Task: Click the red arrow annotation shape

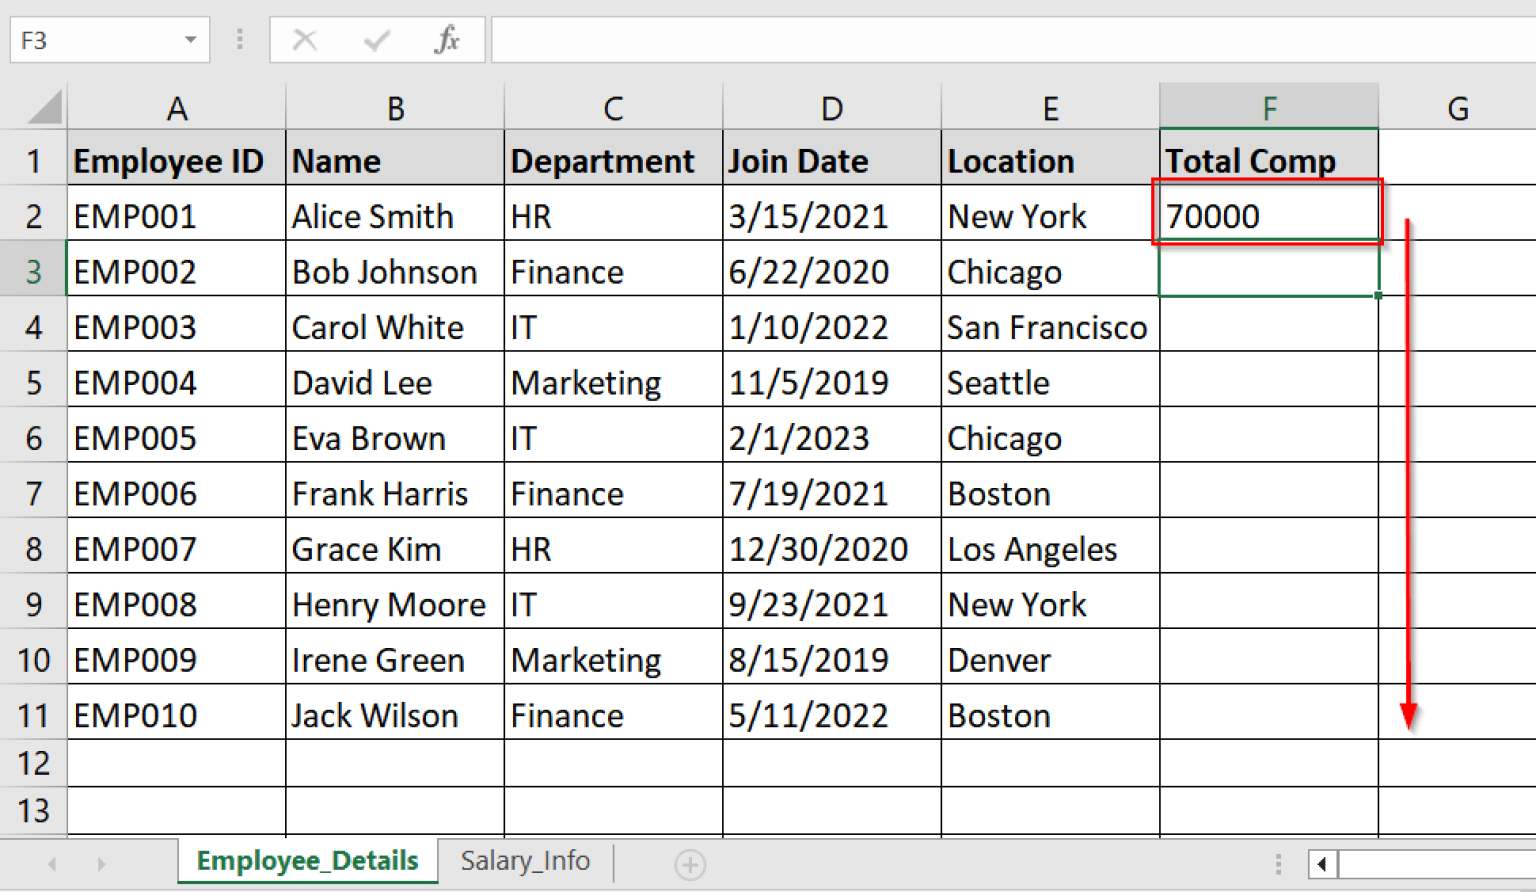Action: (x=1410, y=470)
